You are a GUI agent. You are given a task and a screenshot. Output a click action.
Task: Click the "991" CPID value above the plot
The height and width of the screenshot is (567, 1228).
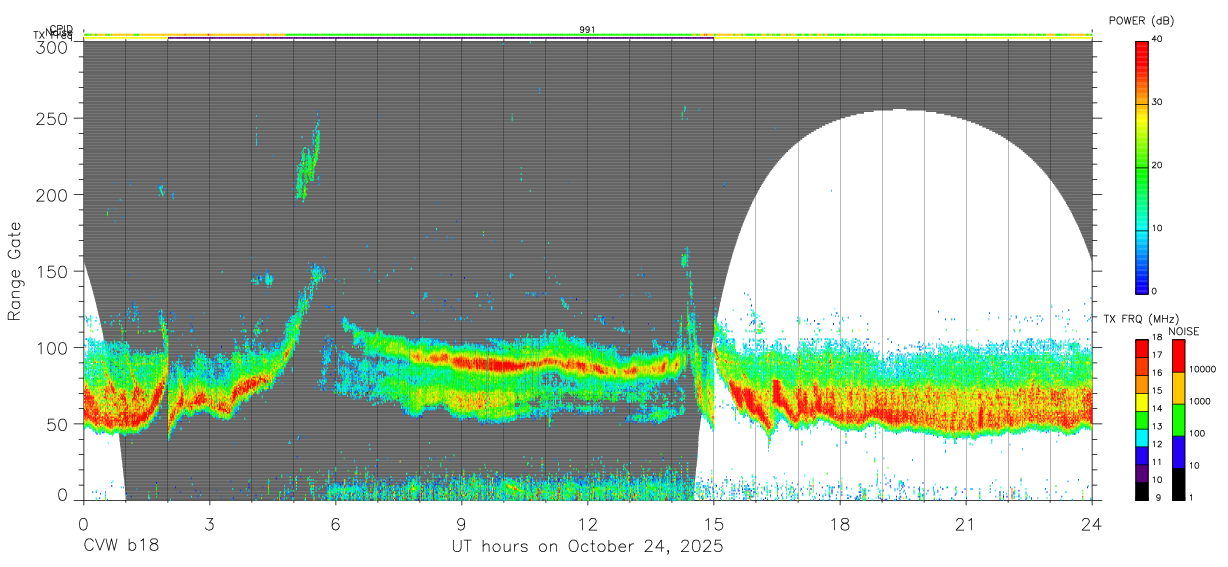[x=587, y=30]
